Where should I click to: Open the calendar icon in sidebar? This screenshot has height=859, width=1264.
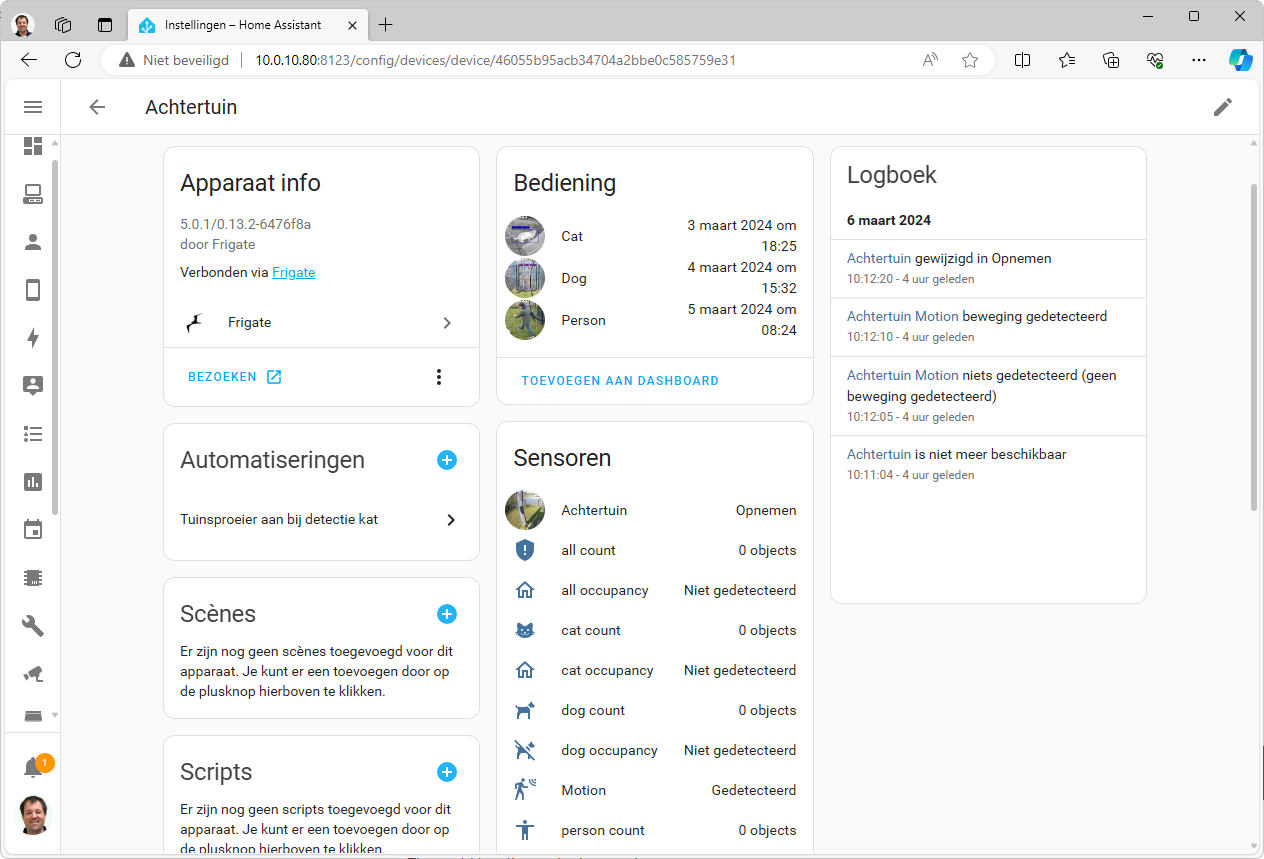[33, 529]
